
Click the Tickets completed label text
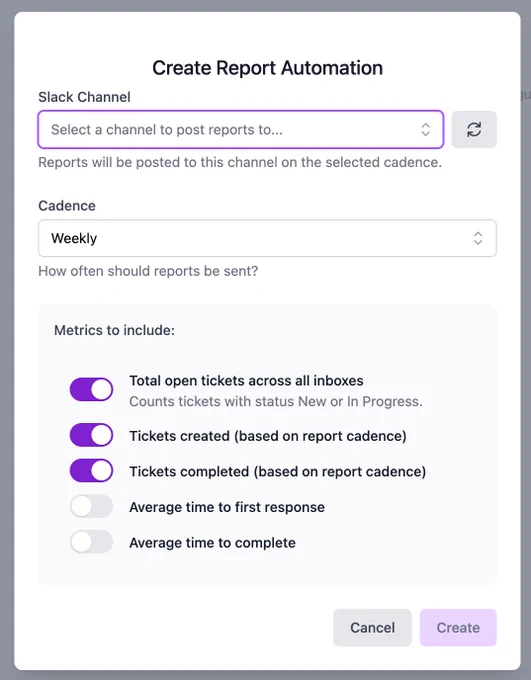278,471
